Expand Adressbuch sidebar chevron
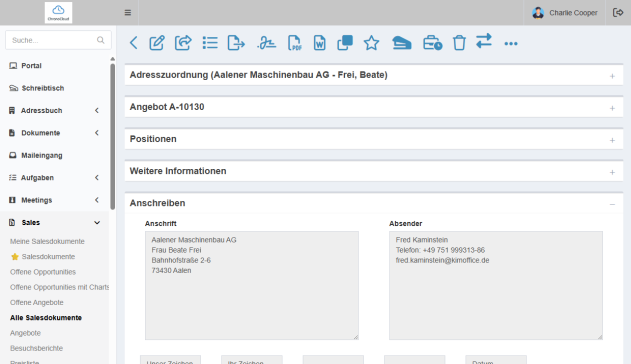 point(97,111)
